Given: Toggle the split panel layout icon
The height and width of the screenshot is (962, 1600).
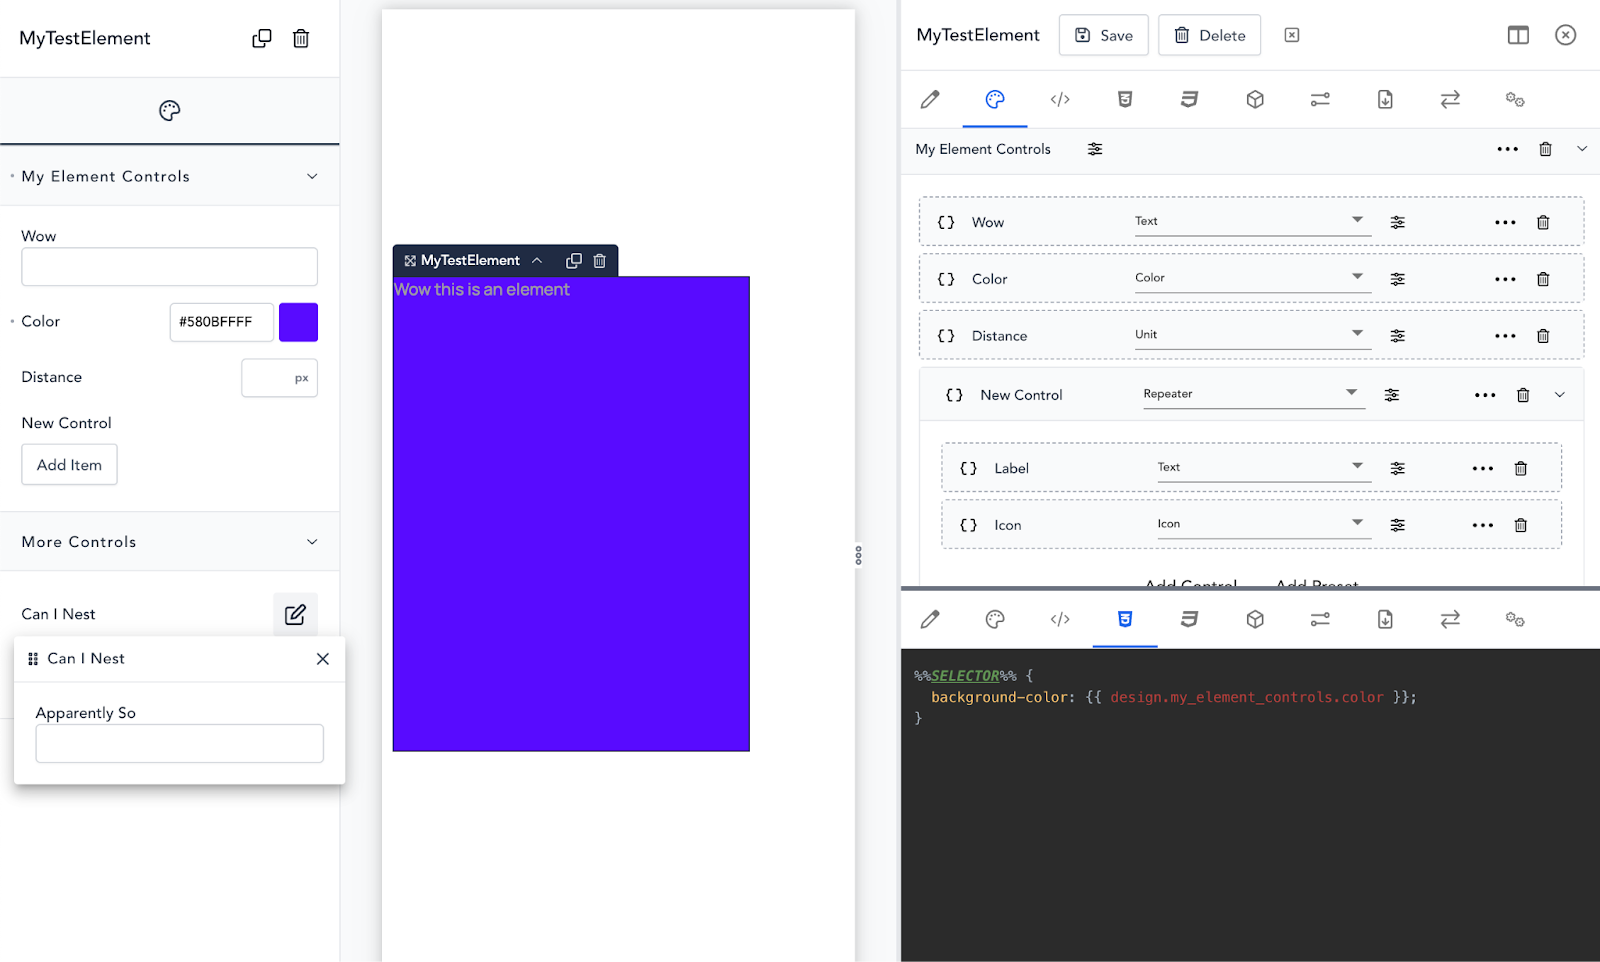Looking at the screenshot, I should pyautogui.click(x=1518, y=35).
